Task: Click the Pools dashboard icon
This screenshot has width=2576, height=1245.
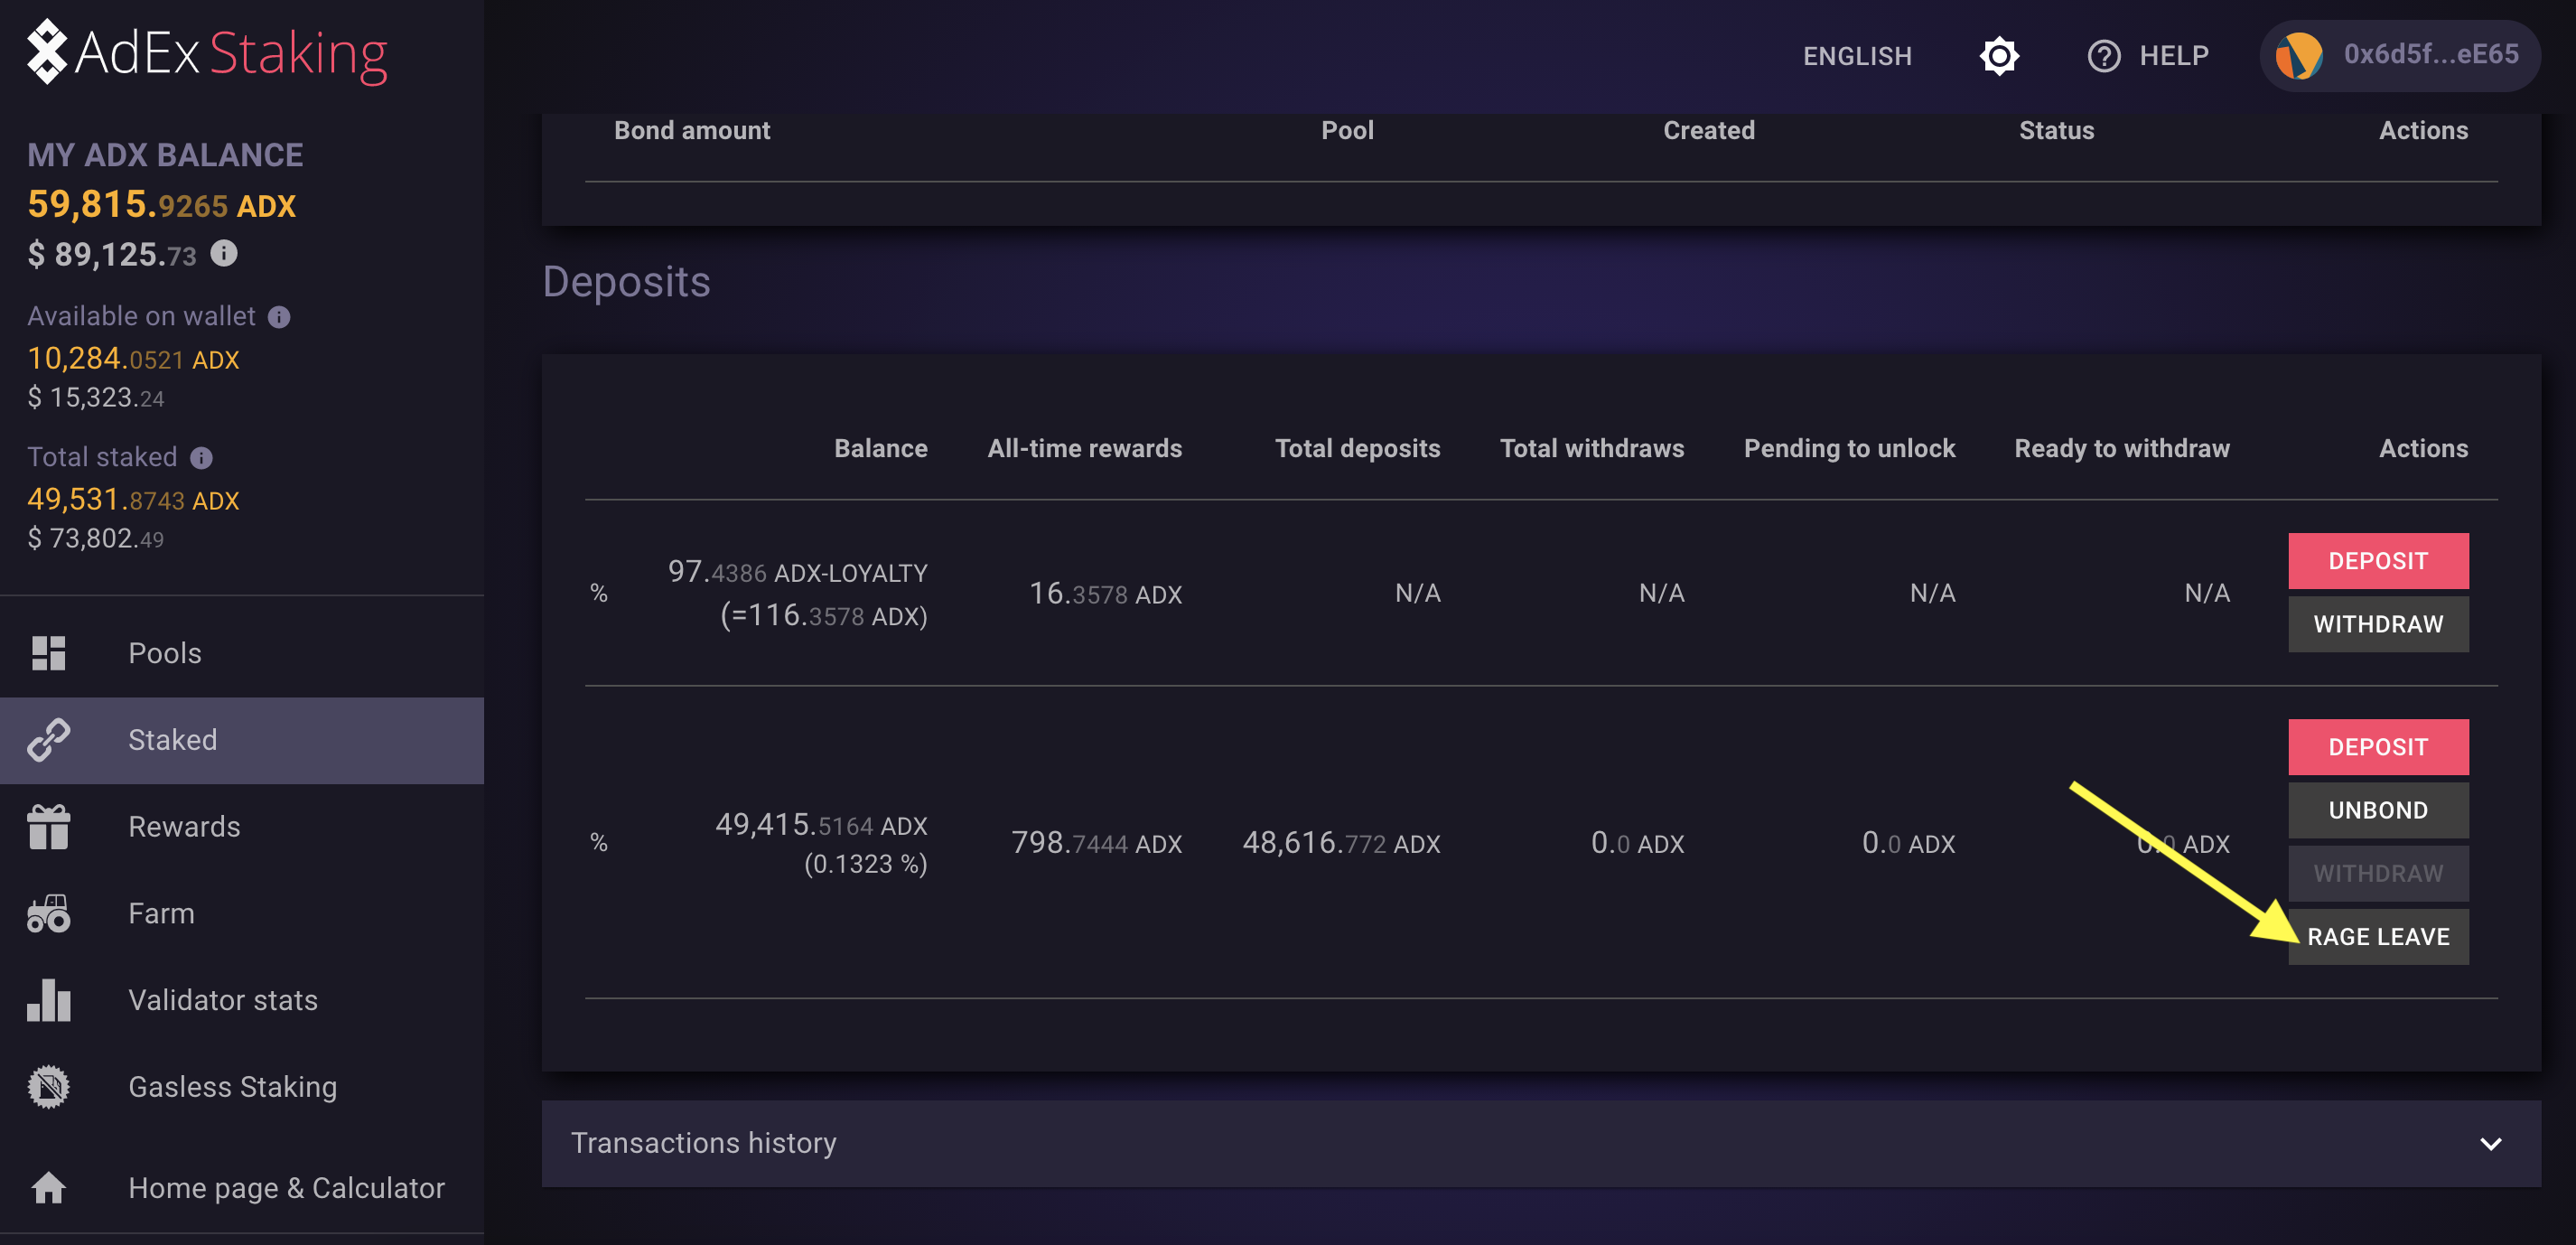Action: (48, 653)
